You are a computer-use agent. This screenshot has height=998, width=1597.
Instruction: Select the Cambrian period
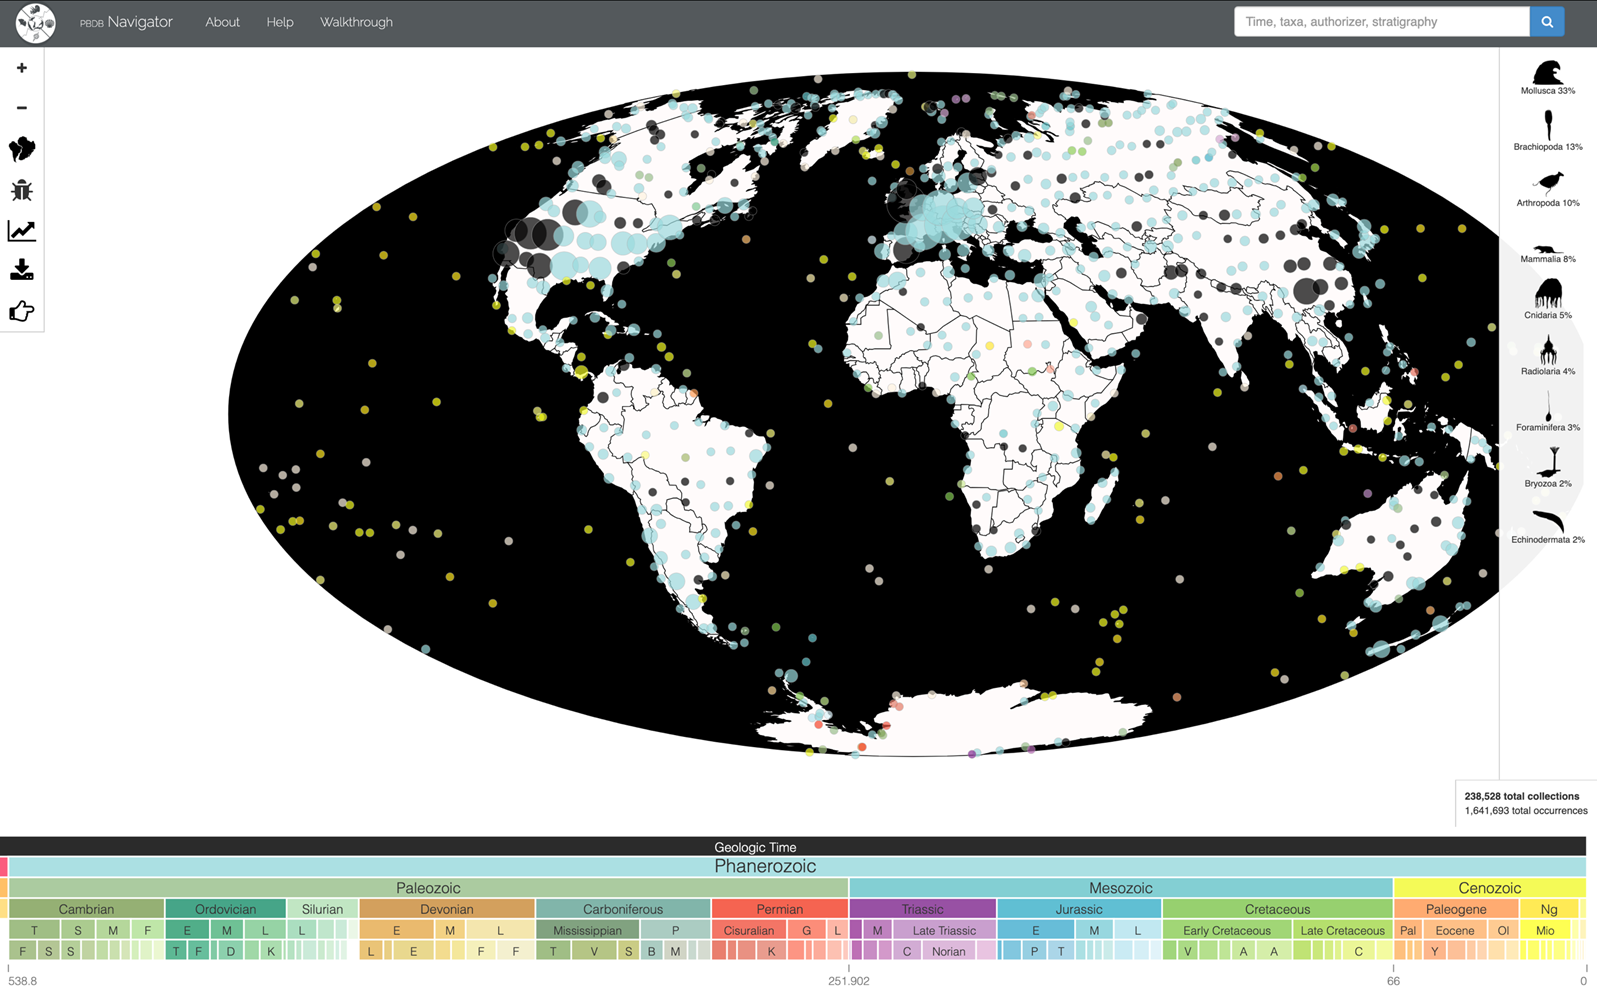tap(86, 909)
